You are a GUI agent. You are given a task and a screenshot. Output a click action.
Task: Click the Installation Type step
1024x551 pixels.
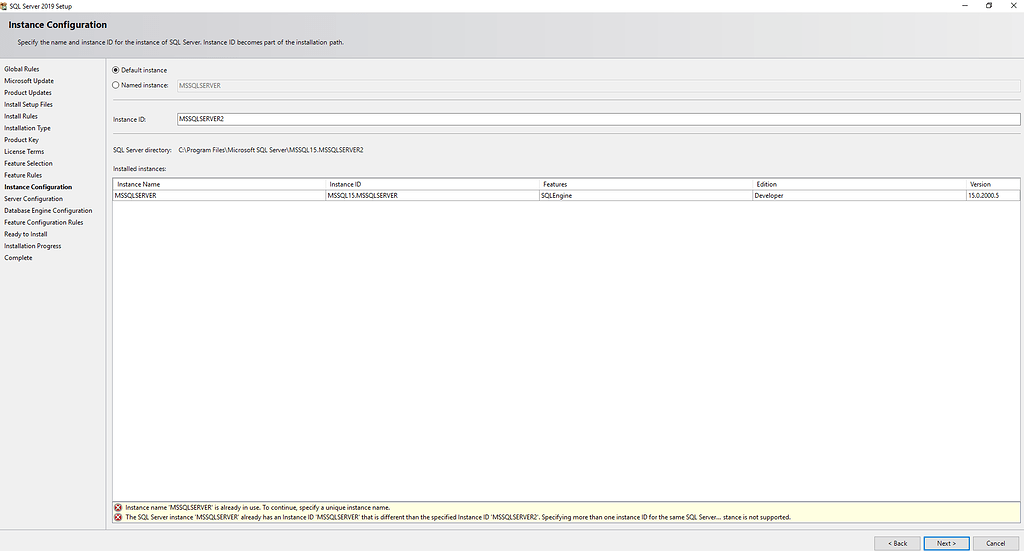[x=27, y=128]
